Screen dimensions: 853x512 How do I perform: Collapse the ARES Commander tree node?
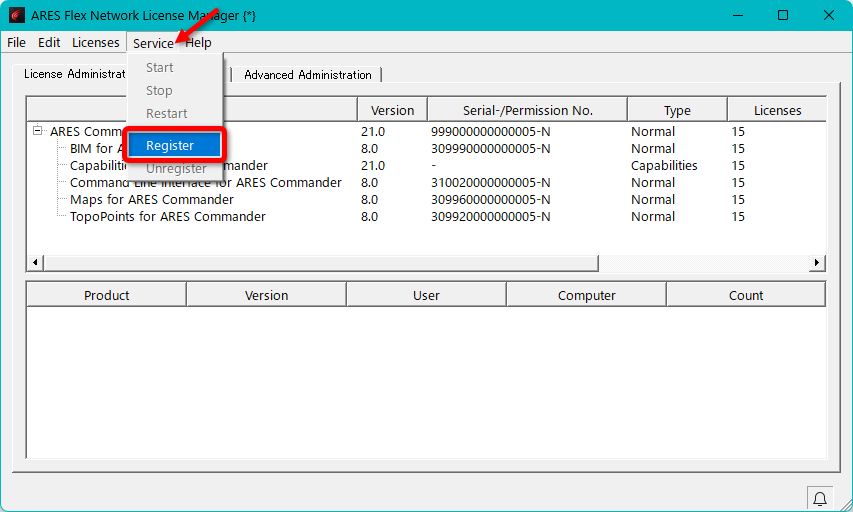[x=38, y=131]
